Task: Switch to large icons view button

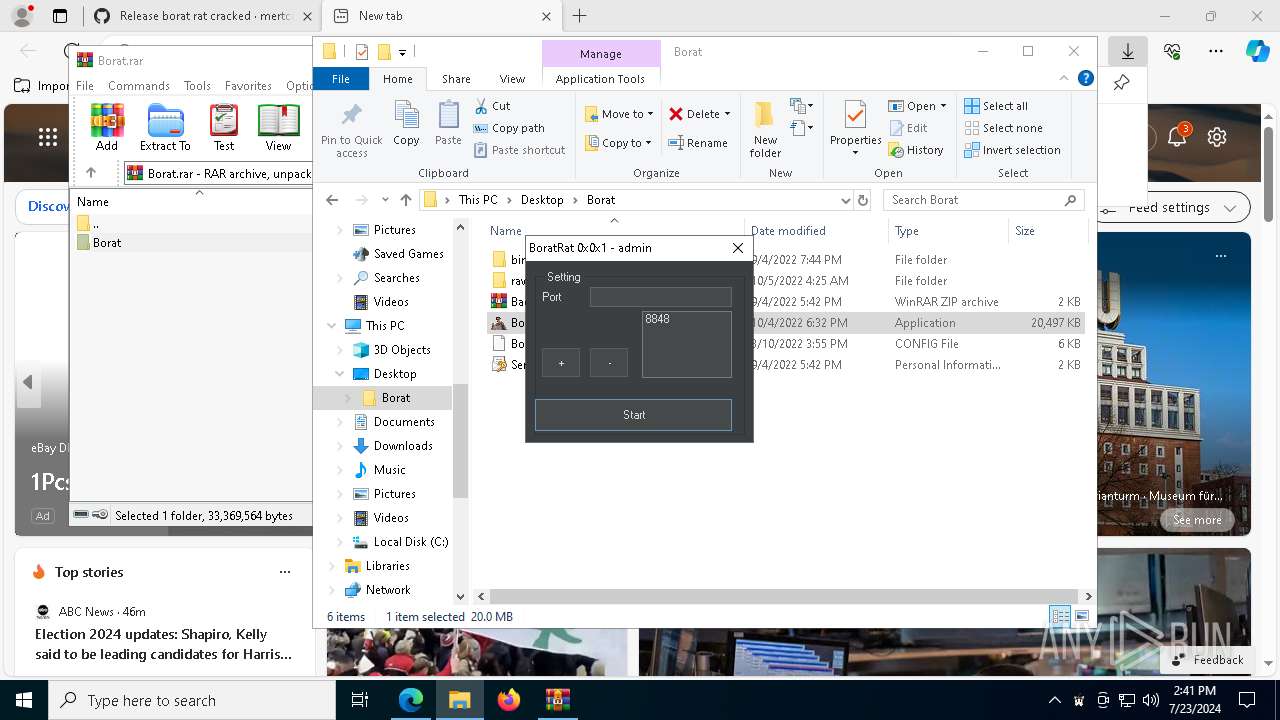Action: (1081, 617)
